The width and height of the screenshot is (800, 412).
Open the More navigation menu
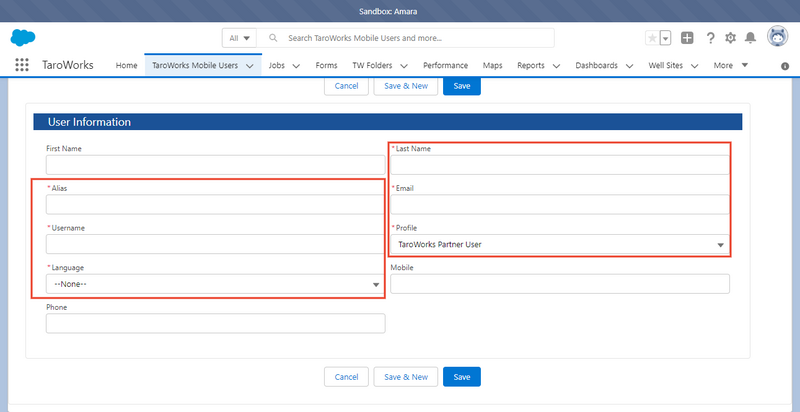[730, 65]
